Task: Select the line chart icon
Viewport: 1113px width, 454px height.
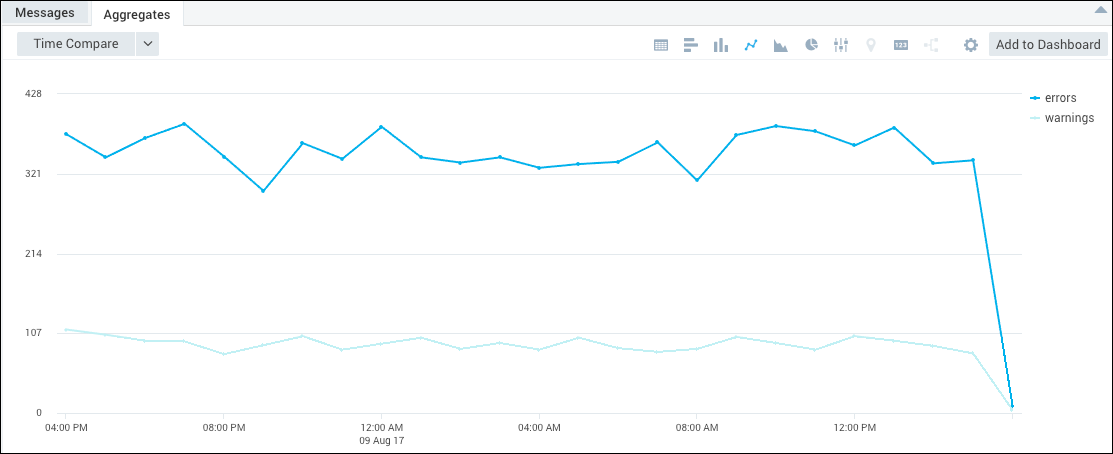Action: [x=751, y=45]
